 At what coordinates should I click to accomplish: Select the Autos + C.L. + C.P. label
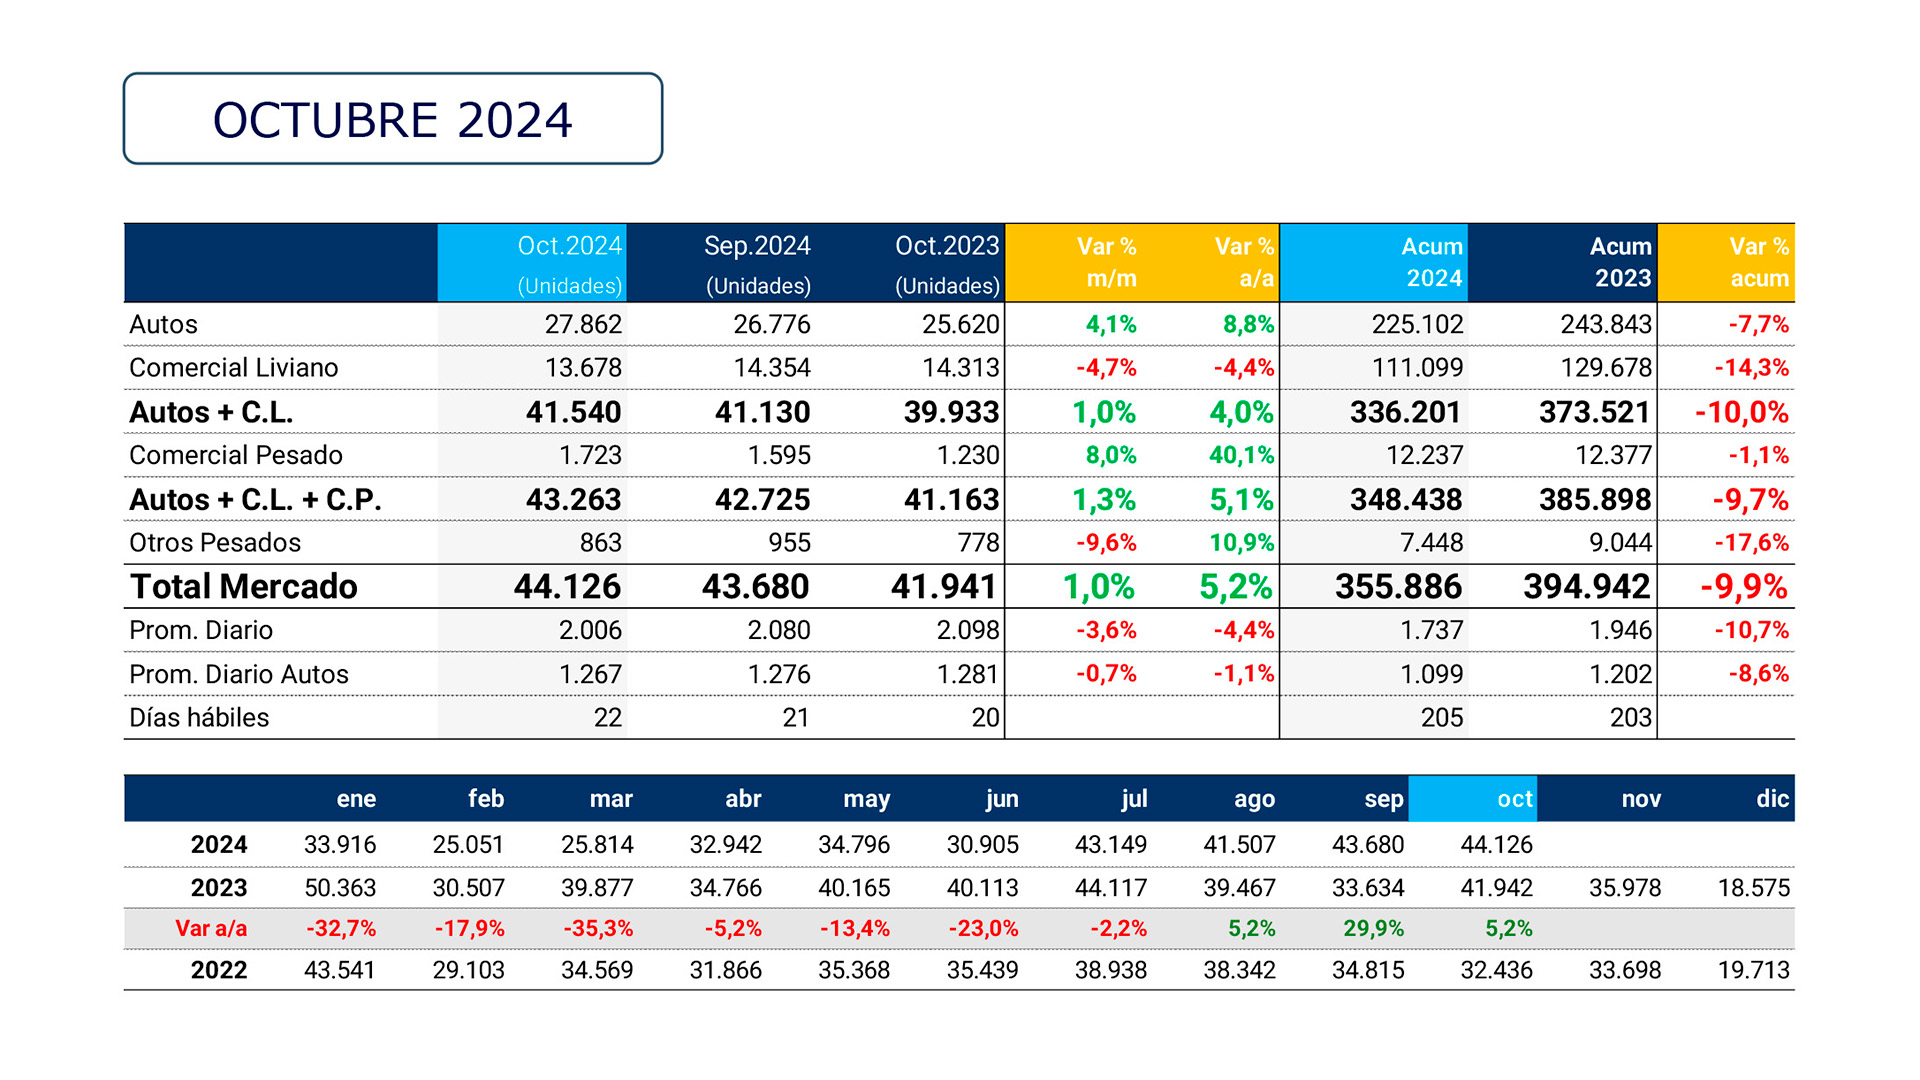click(256, 499)
